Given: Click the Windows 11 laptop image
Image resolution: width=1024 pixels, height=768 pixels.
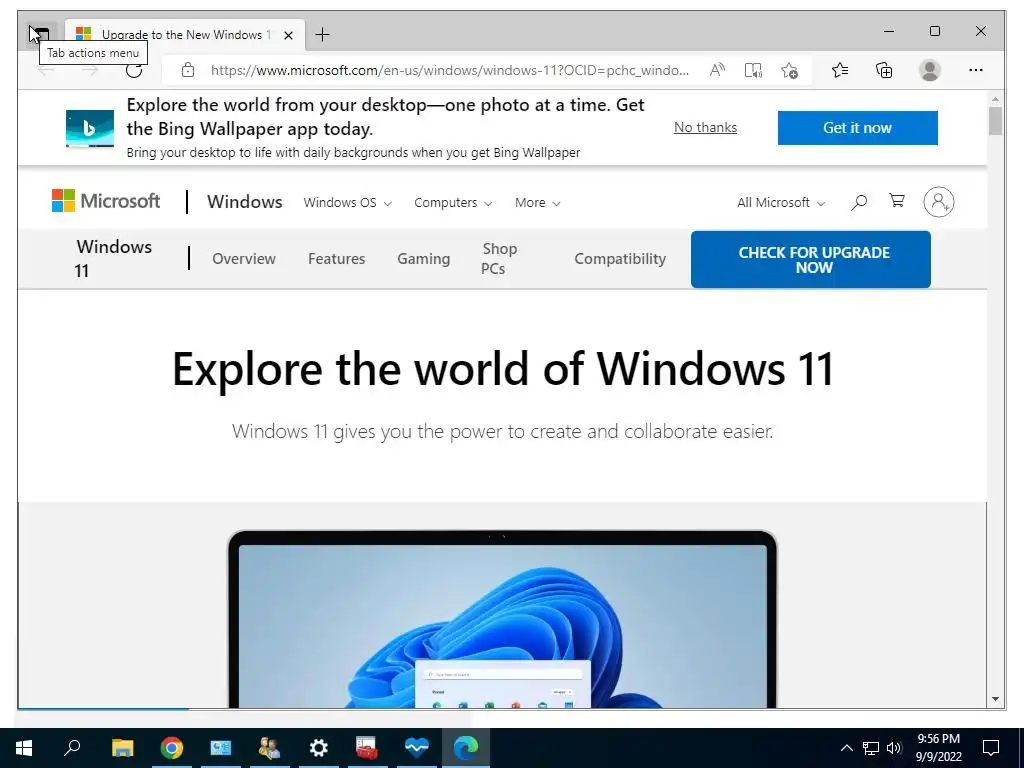Looking at the screenshot, I should 502,619.
